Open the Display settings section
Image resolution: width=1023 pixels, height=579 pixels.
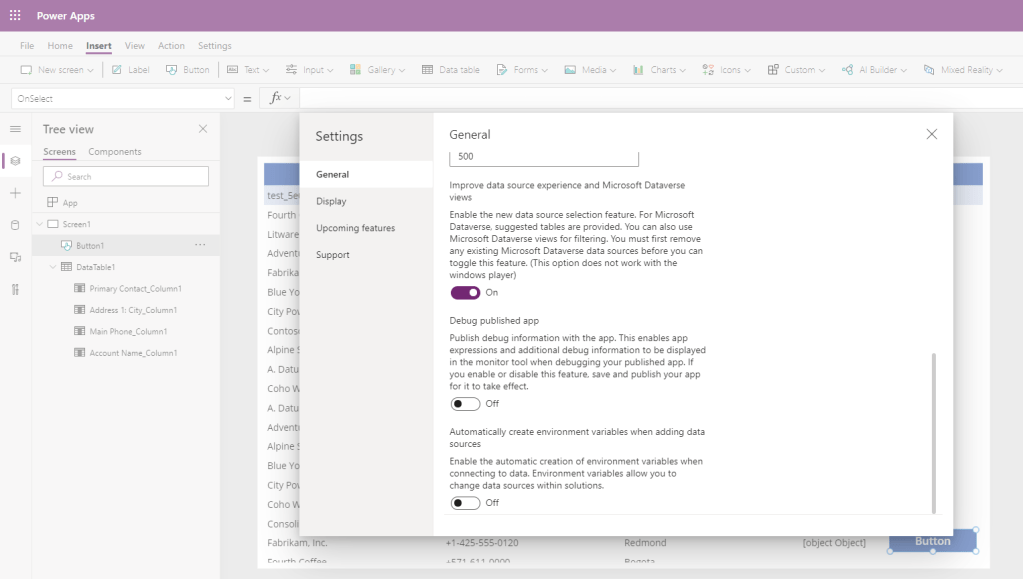tap(331, 201)
